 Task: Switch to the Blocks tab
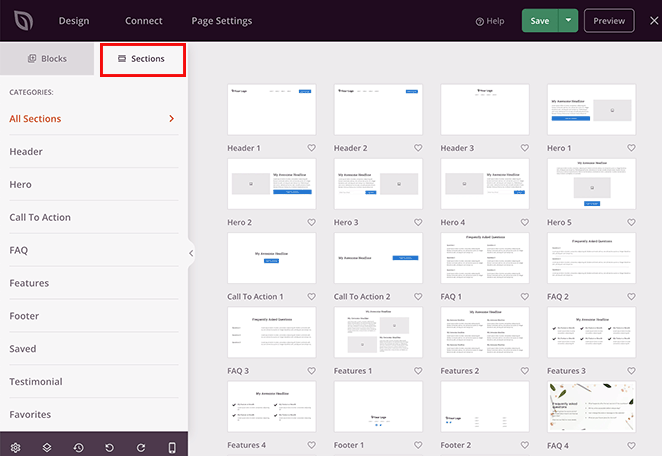pos(47,59)
